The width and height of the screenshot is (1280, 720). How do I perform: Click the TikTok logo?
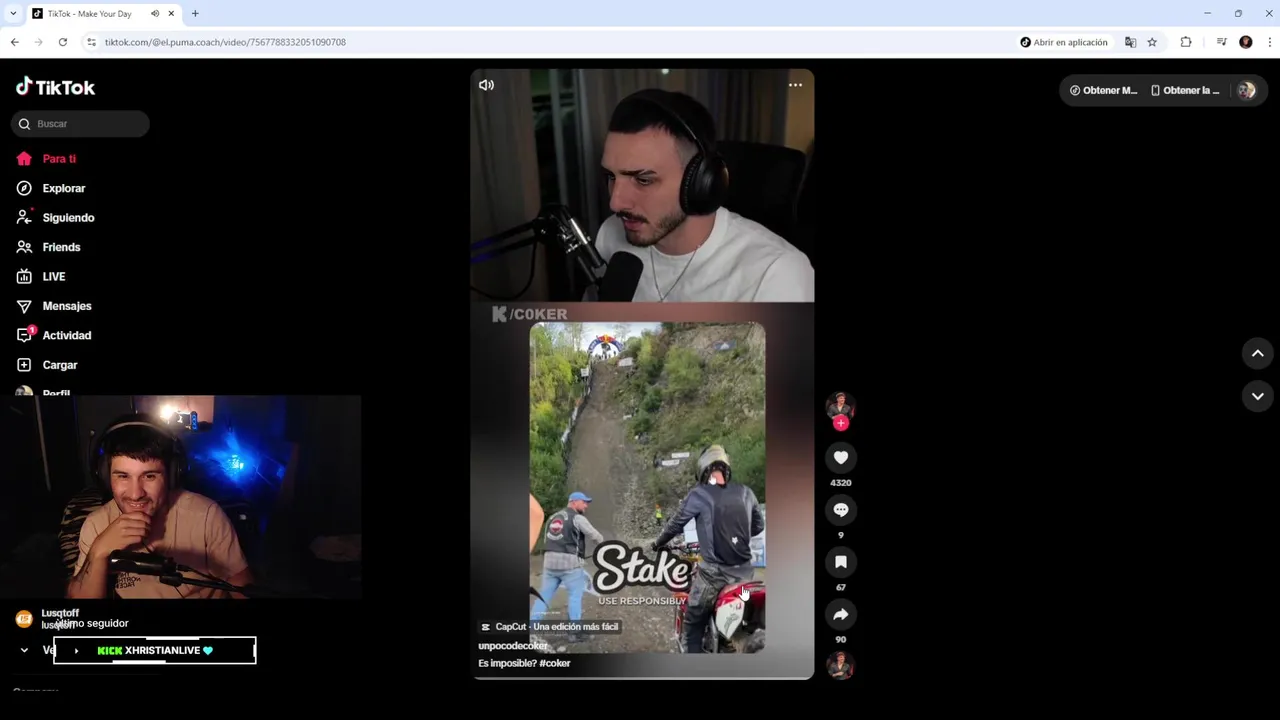[55, 87]
